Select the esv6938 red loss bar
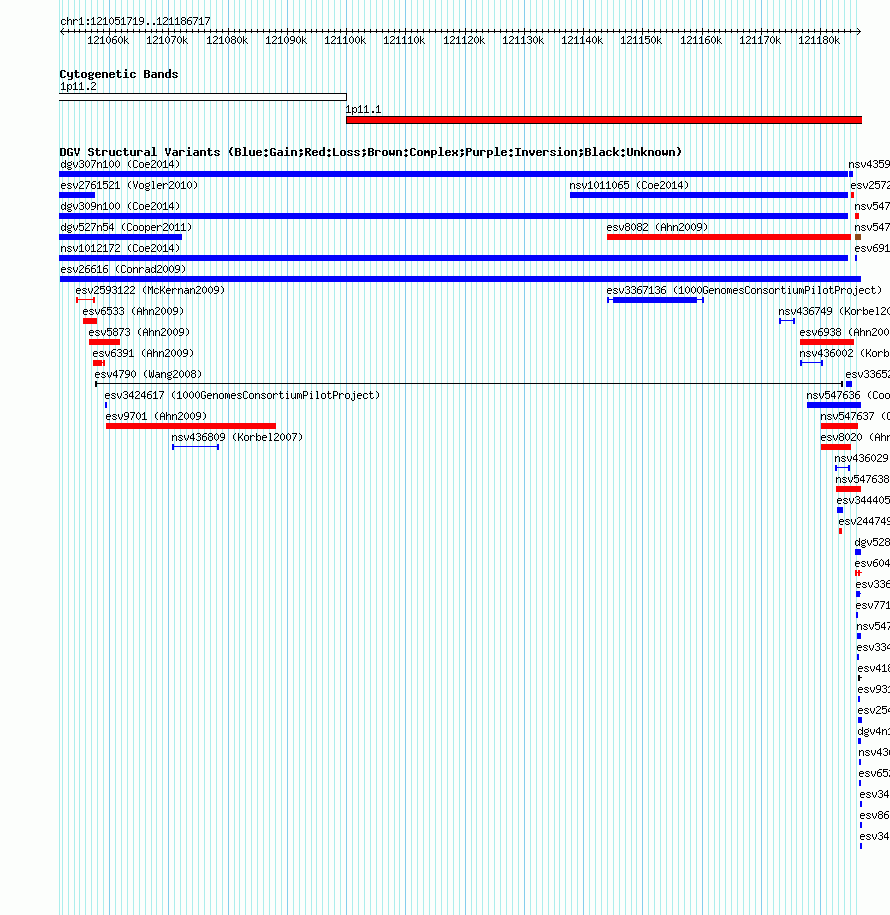Viewport: 890px width, 915px height. [827, 342]
